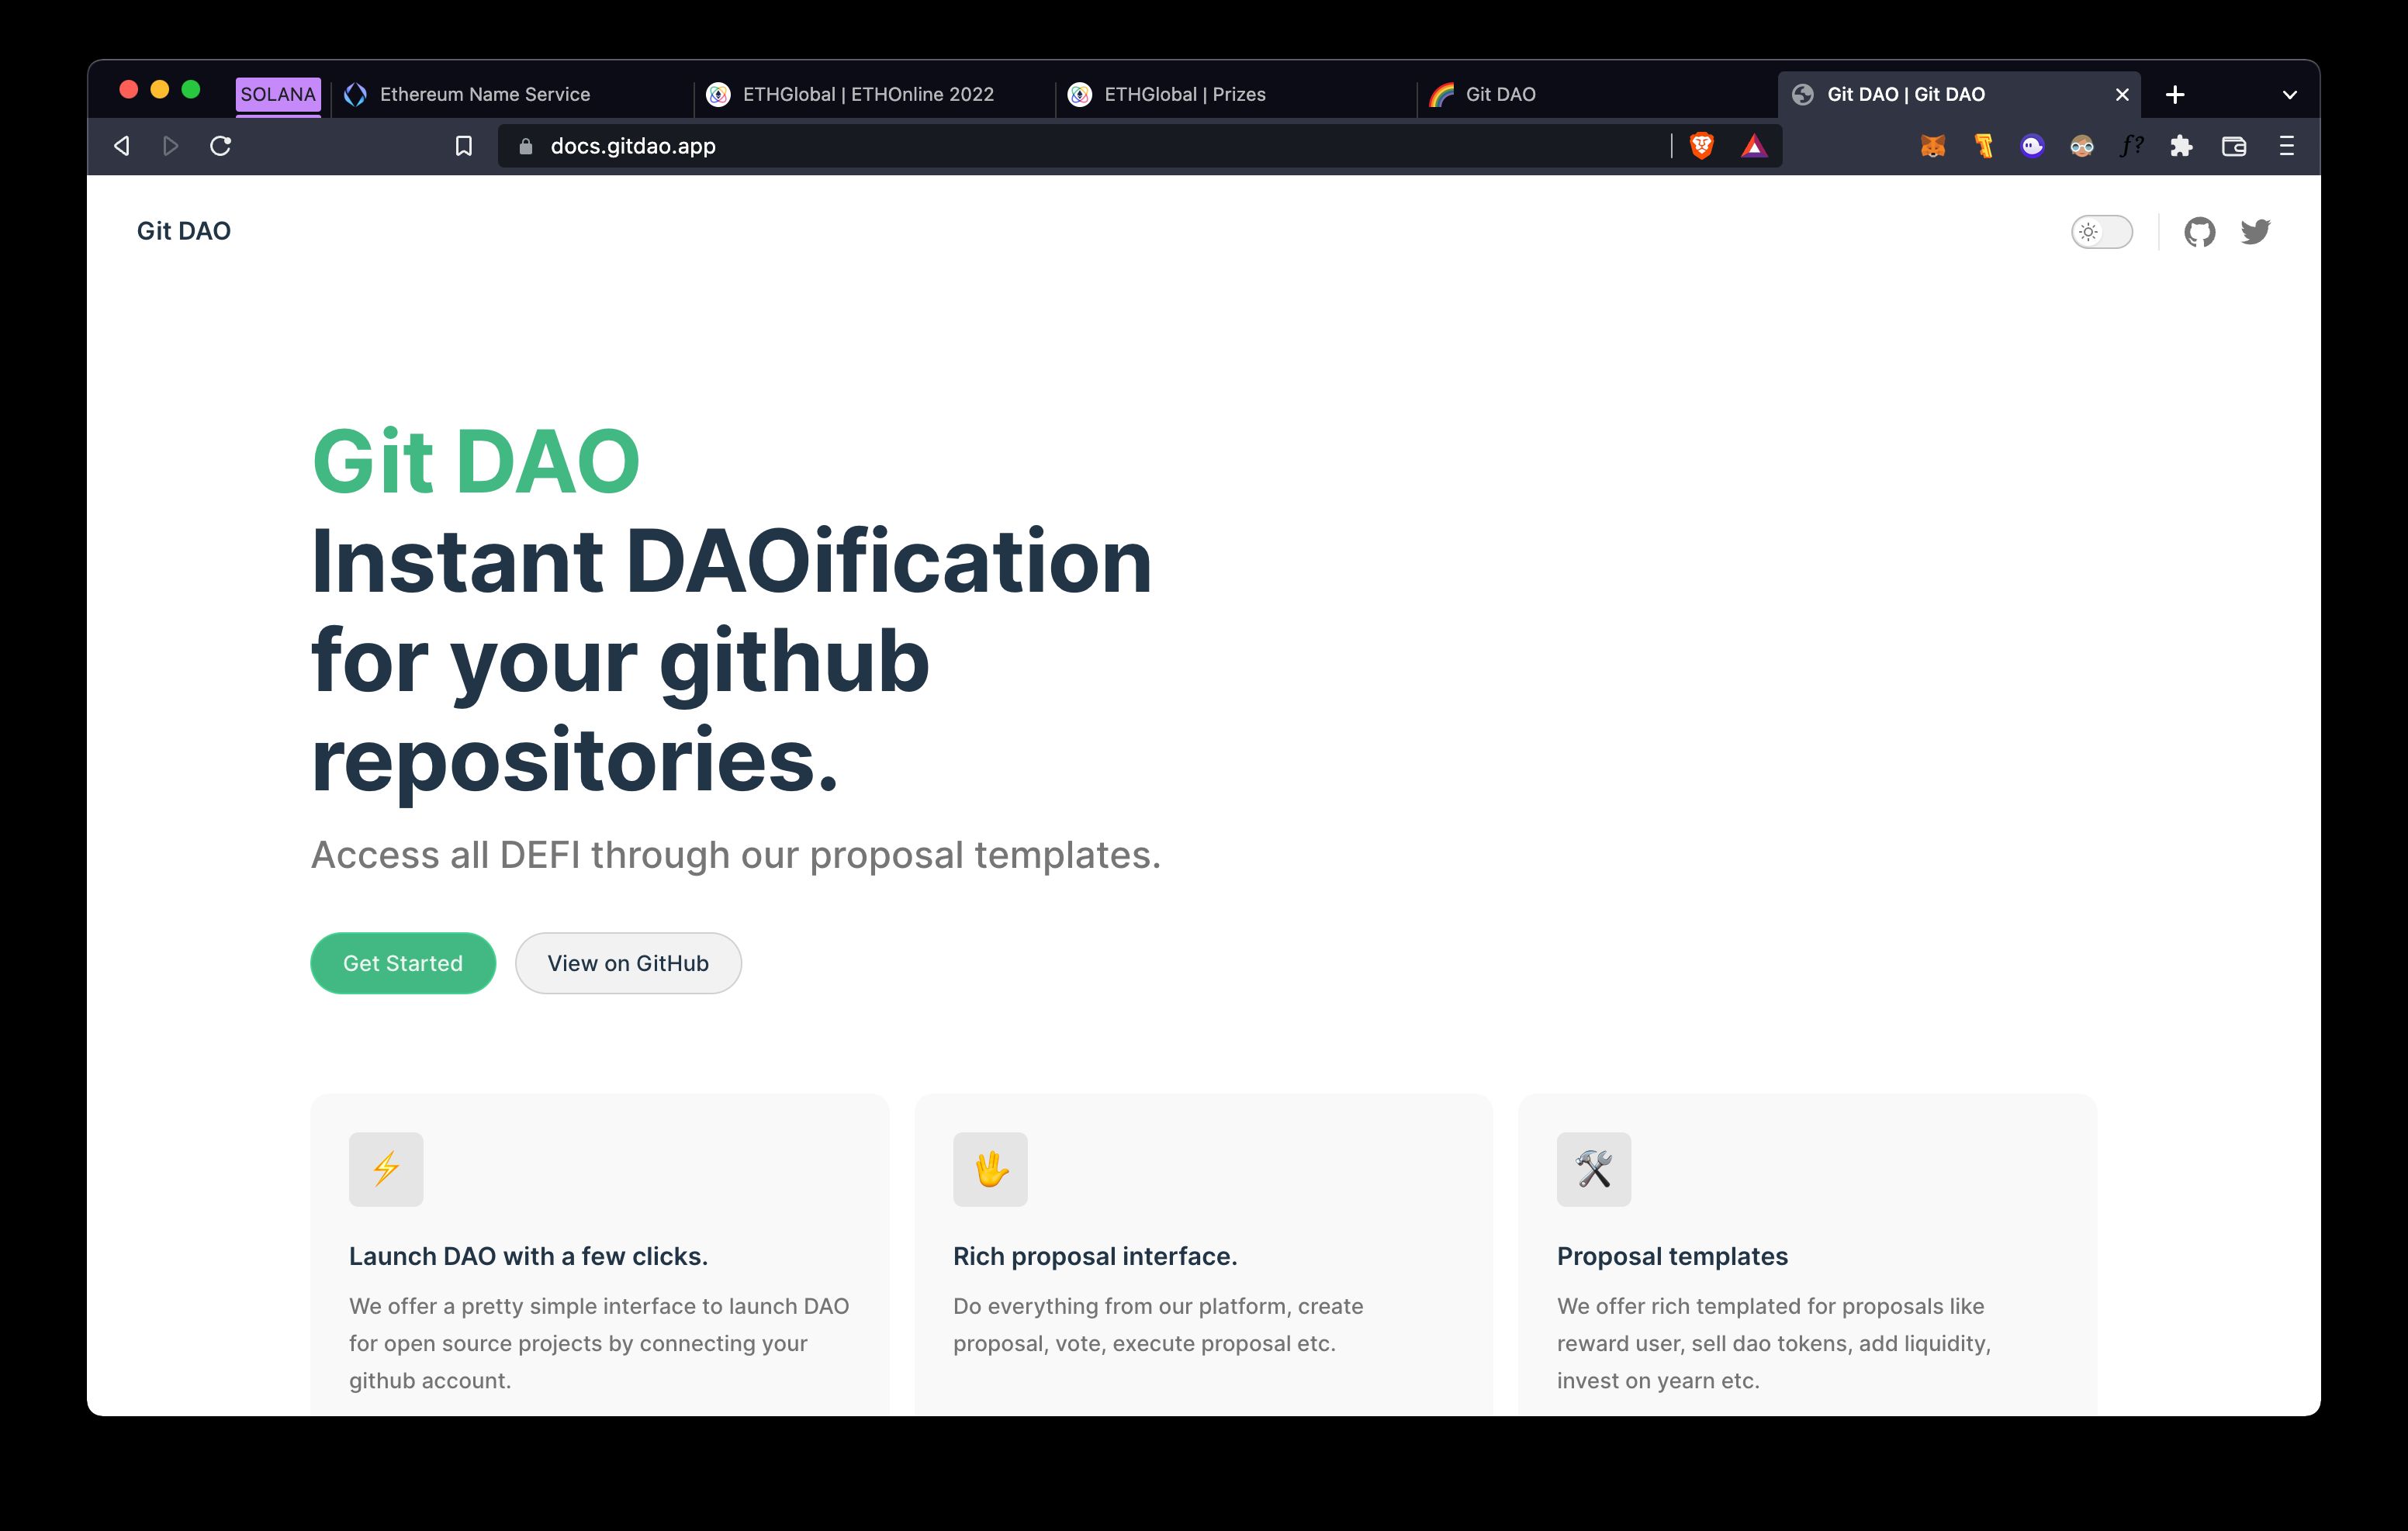Open the Twitter icon link in header

point(2255,232)
